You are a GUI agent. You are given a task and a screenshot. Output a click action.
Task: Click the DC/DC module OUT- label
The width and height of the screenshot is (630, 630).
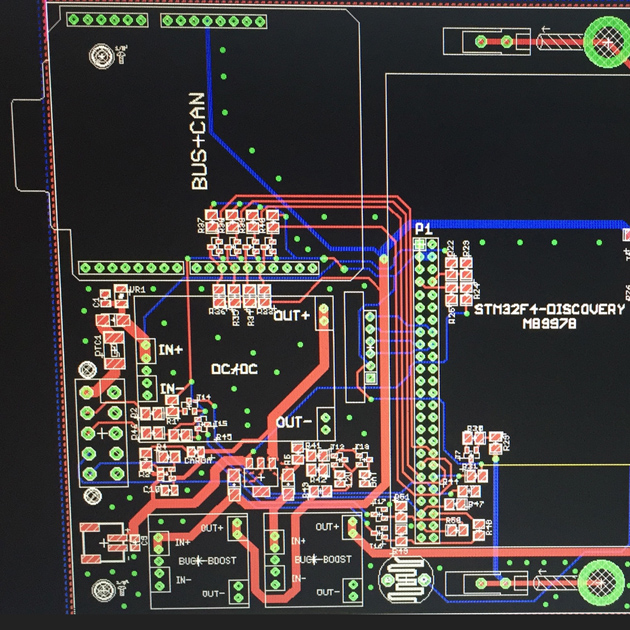click(295, 422)
